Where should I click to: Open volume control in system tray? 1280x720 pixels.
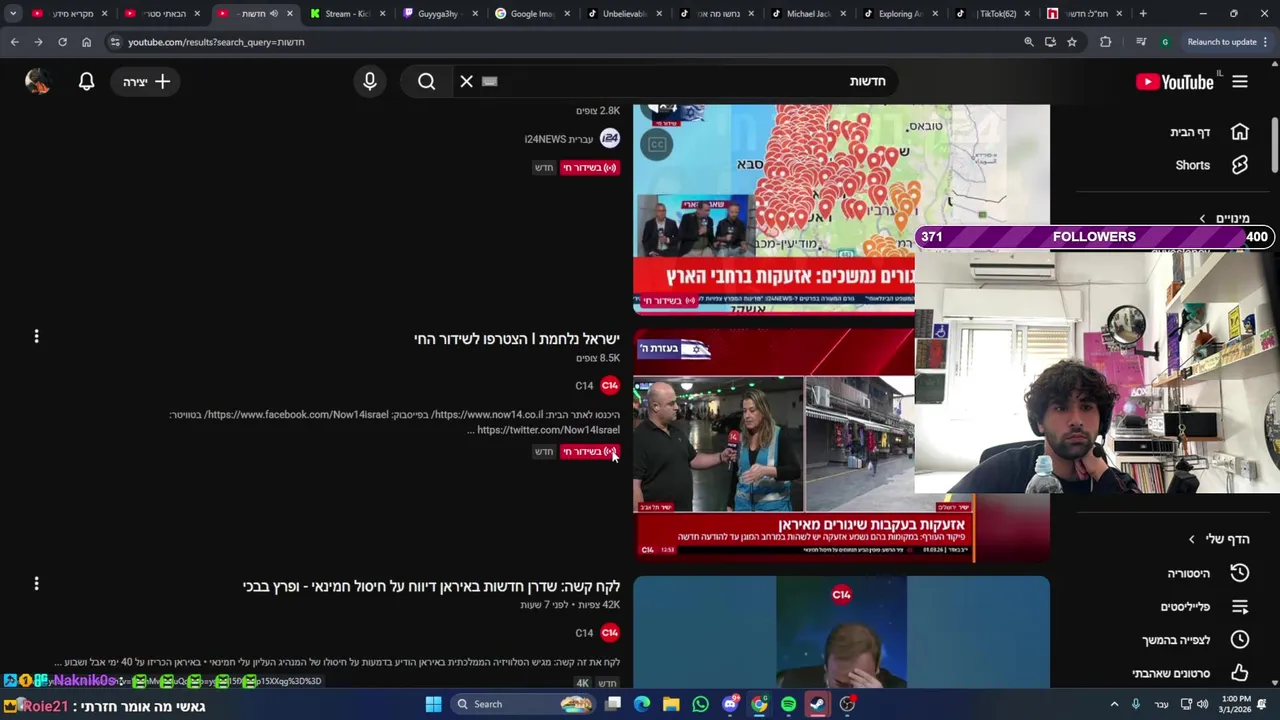(x=1203, y=704)
